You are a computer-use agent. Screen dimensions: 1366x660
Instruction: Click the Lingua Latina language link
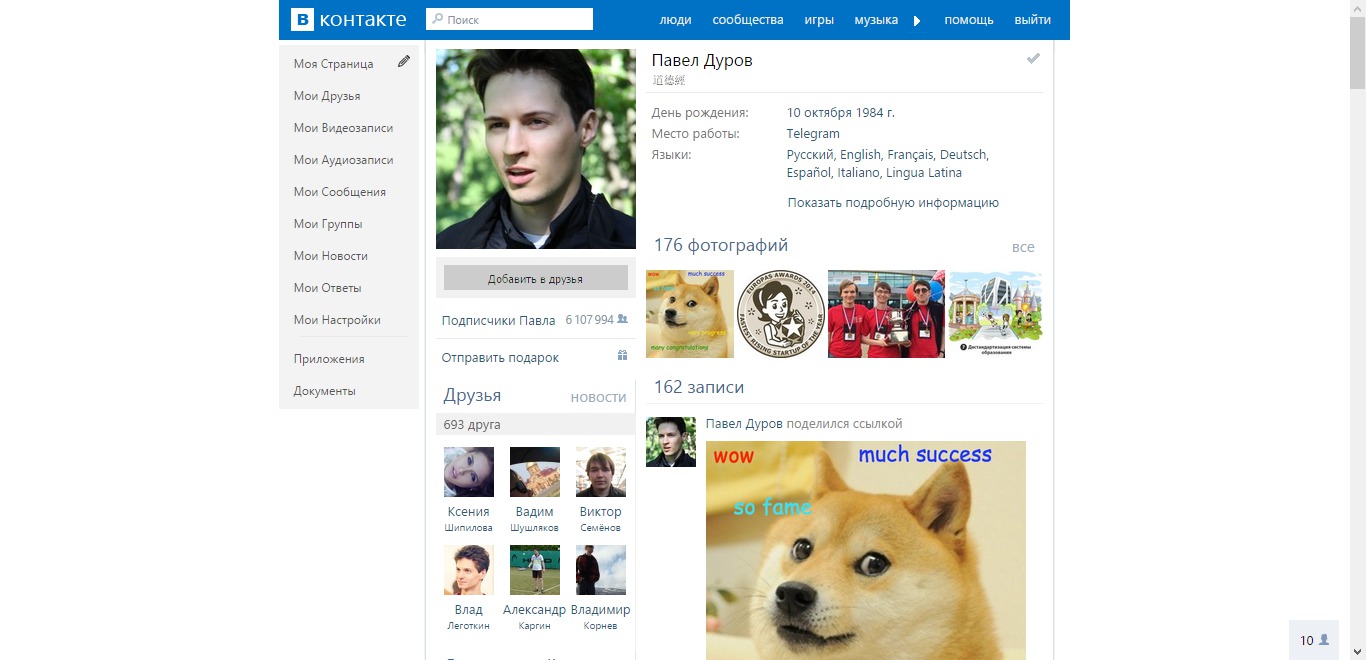point(924,172)
